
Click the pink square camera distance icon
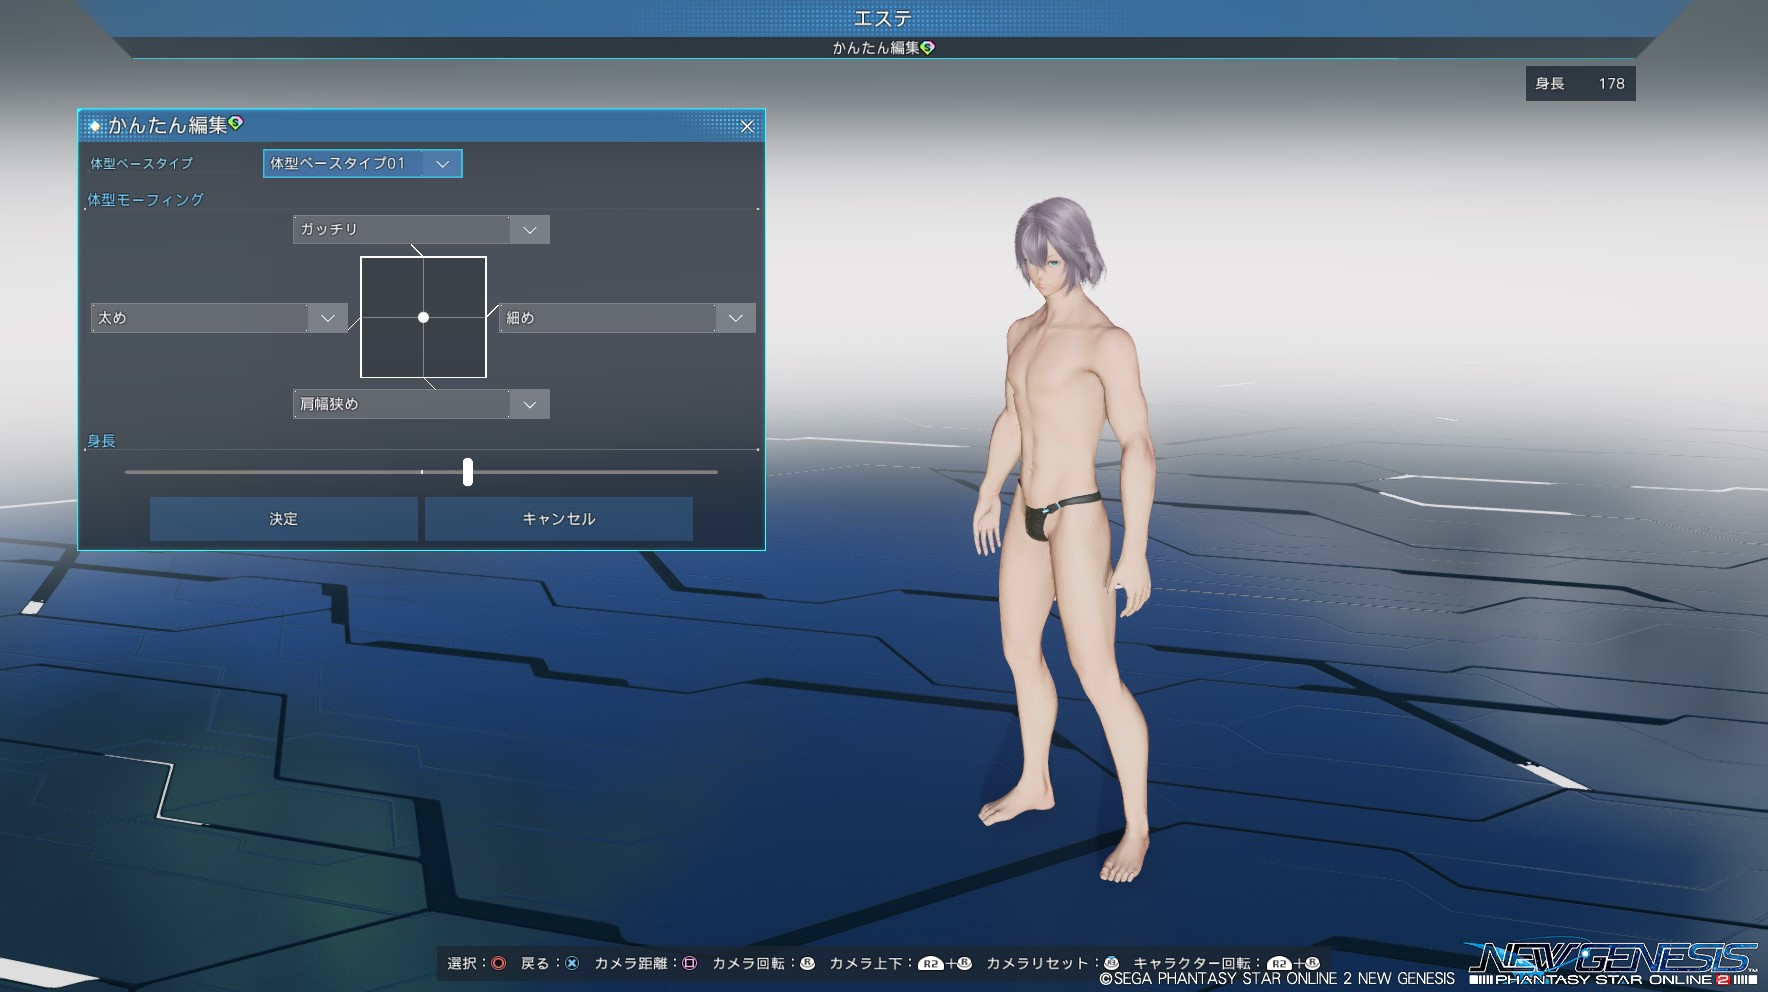click(x=689, y=963)
